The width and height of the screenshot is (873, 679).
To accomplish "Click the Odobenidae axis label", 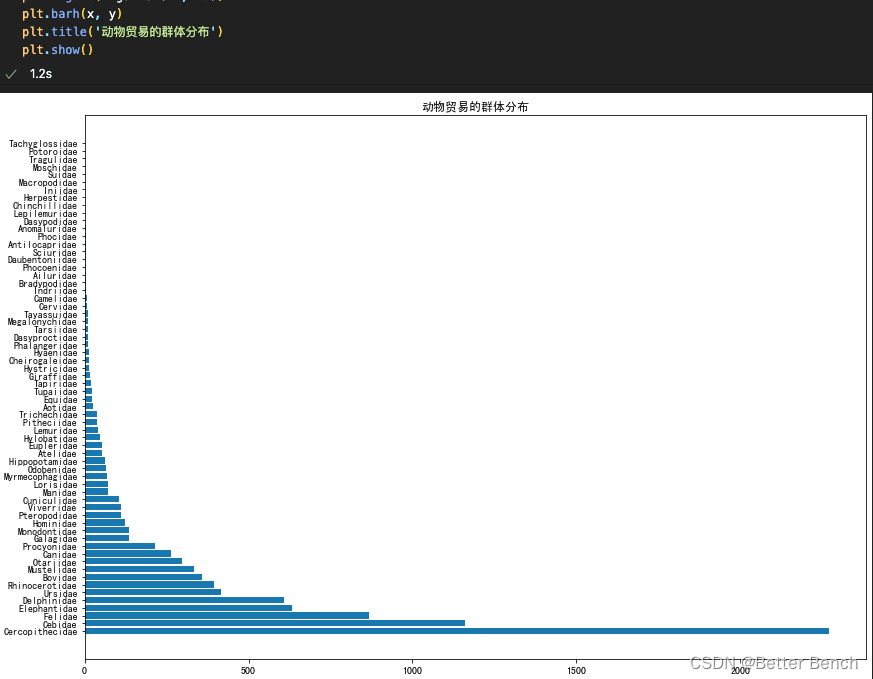I will 52,470.
